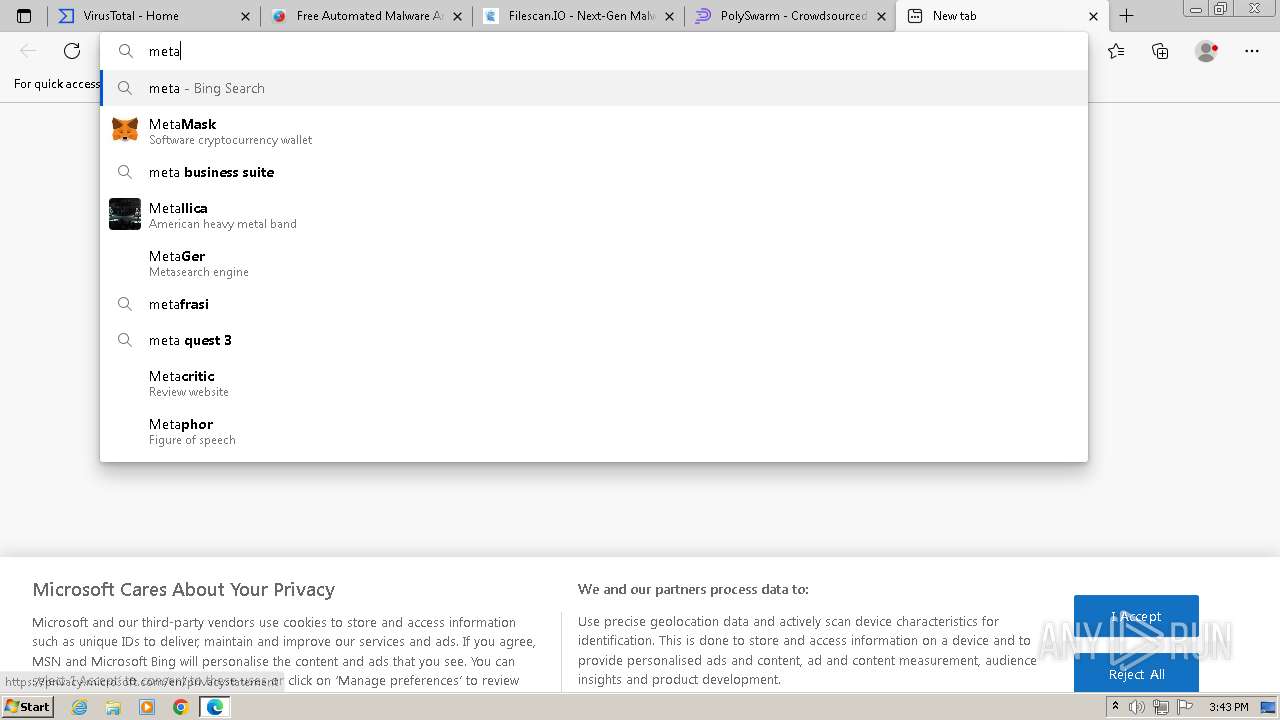Select the Metaphor figure of speech suggestion

(x=594, y=431)
